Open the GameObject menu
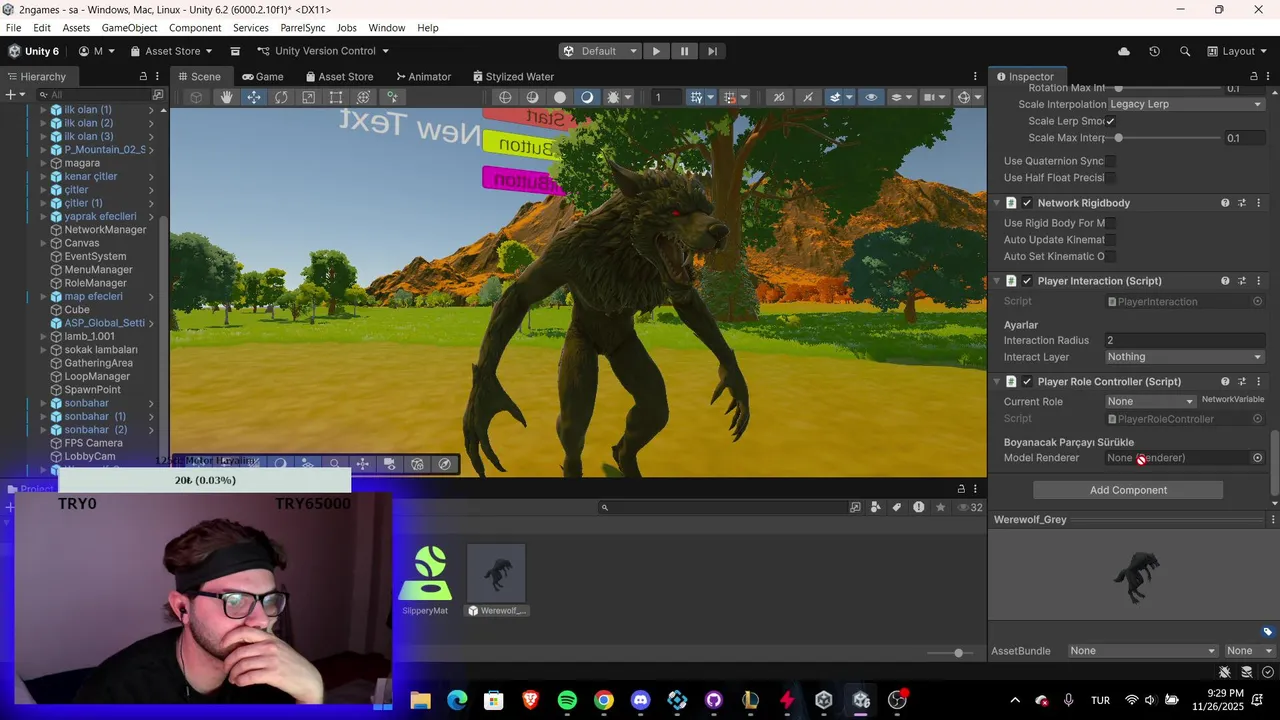This screenshot has width=1280, height=720. point(129,28)
